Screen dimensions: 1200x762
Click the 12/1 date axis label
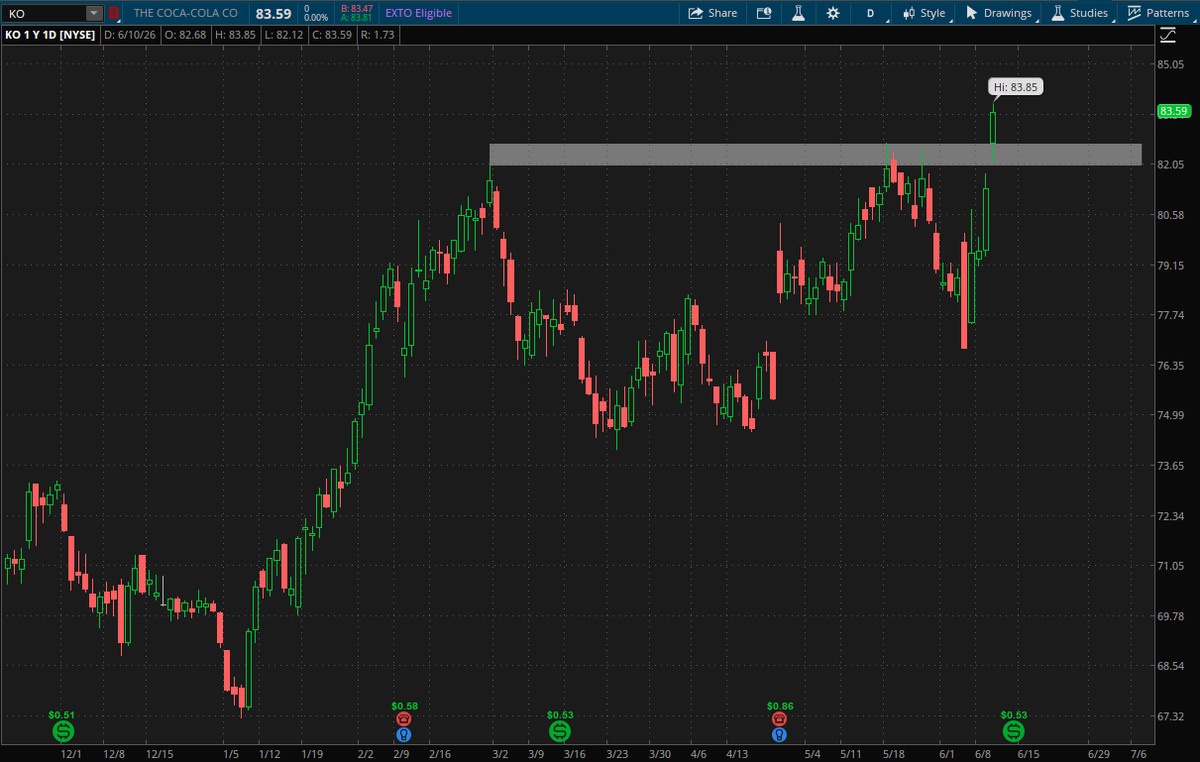pos(70,753)
